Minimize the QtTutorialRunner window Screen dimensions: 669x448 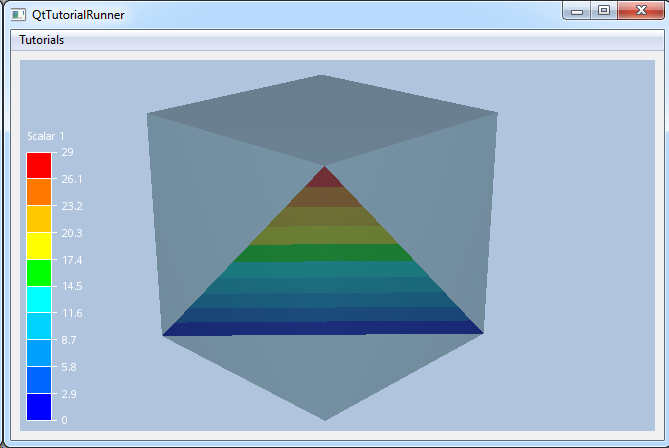coord(576,11)
